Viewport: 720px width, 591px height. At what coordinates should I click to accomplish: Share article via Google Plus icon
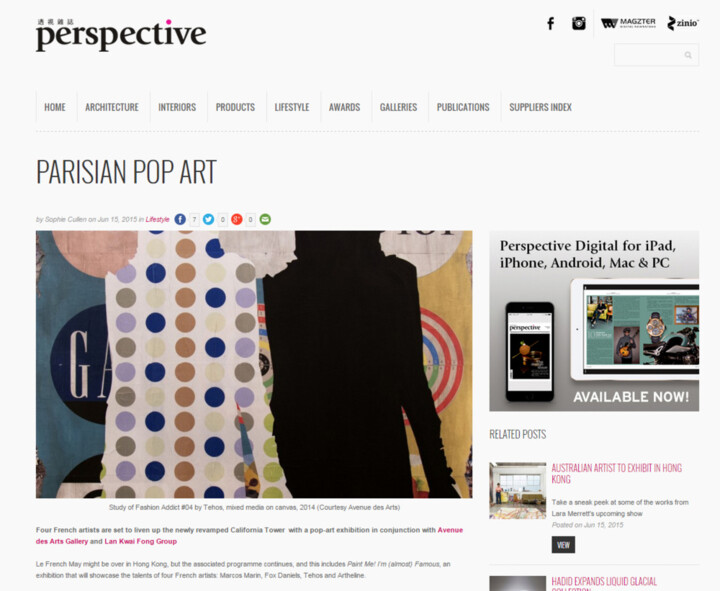[x=236, y=220]
